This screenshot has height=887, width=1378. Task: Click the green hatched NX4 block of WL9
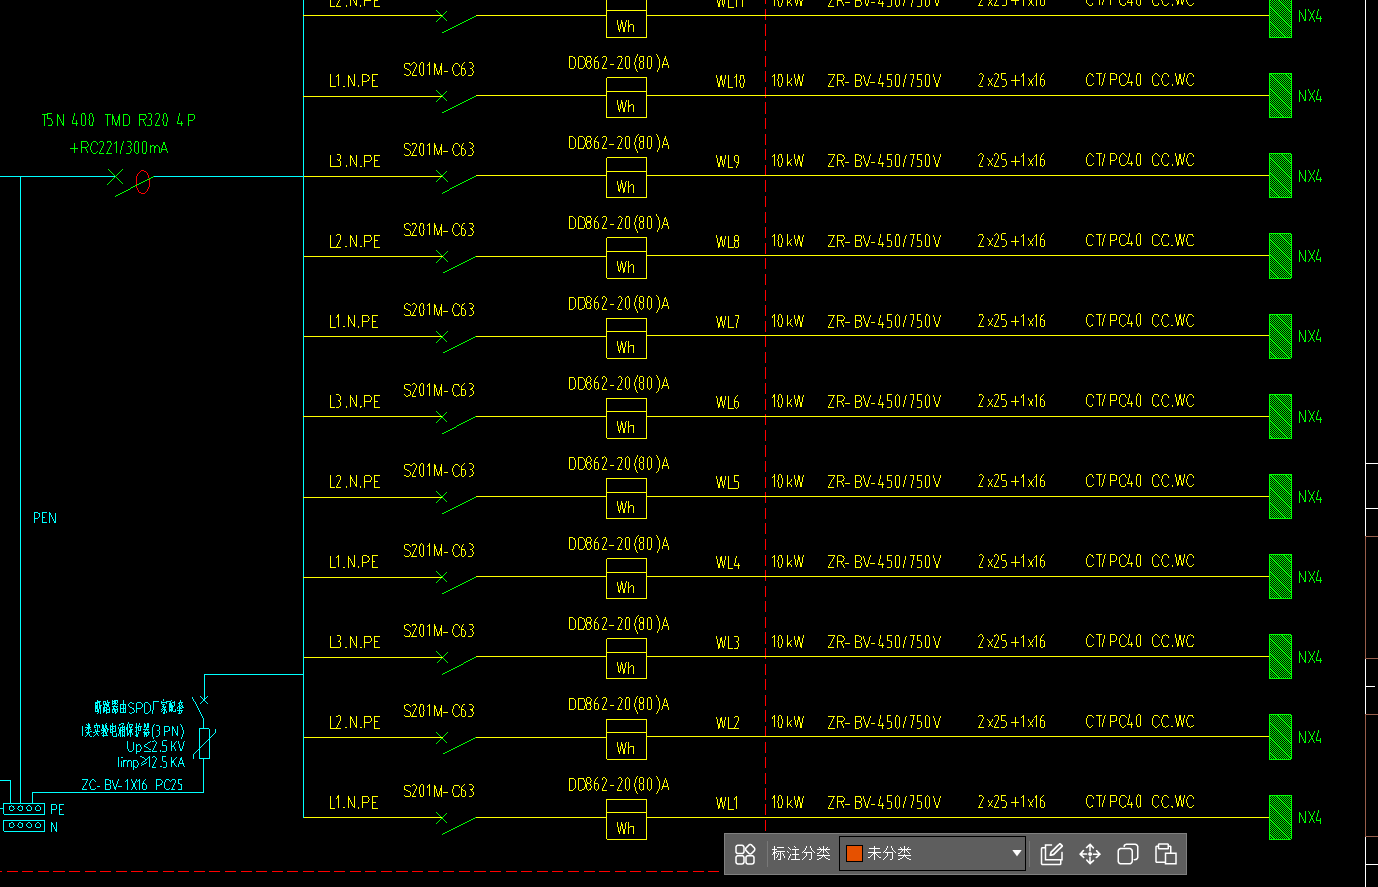[x=1280, y=175]
